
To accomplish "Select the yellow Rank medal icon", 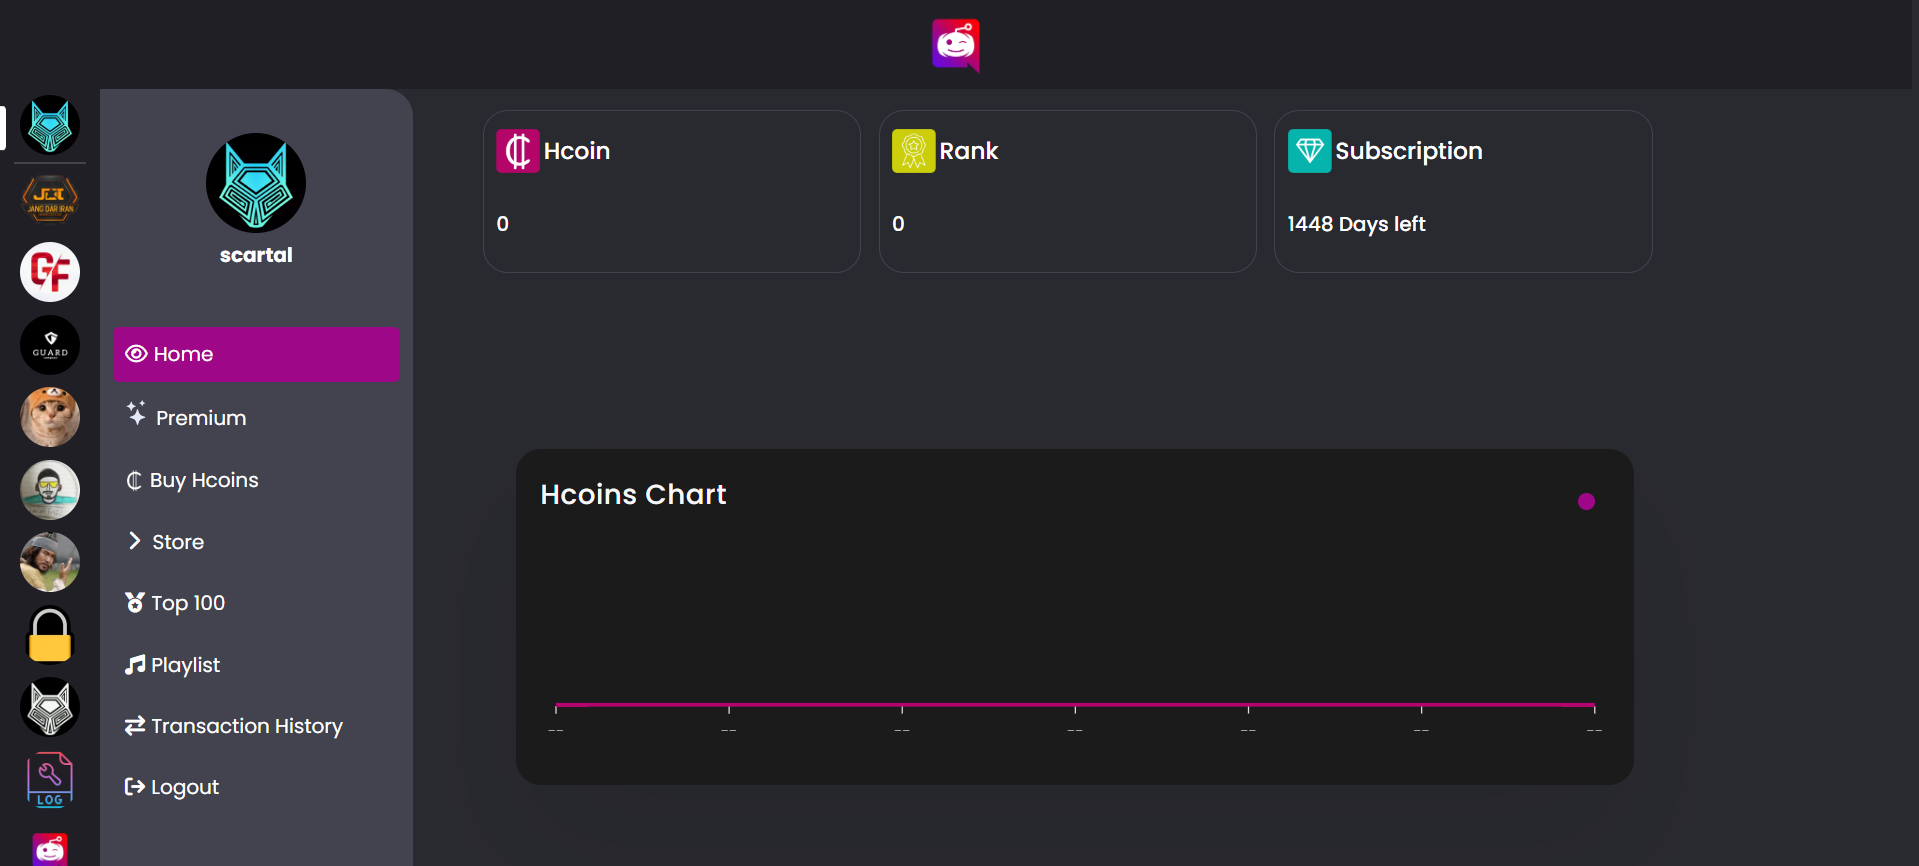I will tap(912, 150).
